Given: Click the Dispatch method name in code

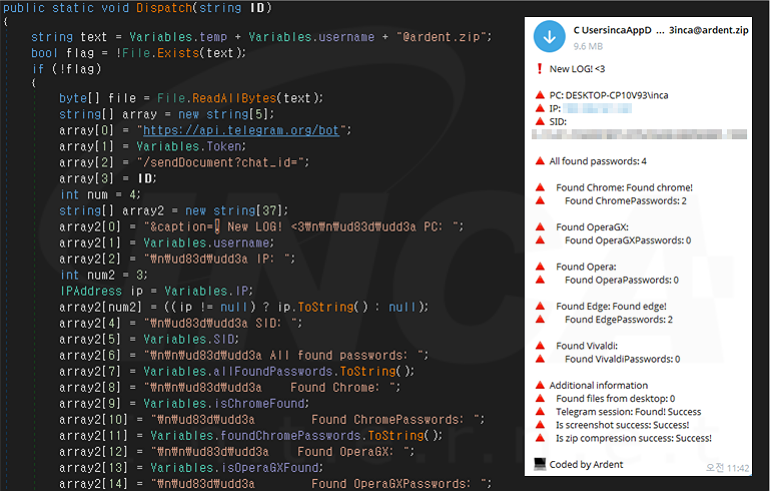Looking at the screenshot, I should point(164,8).
